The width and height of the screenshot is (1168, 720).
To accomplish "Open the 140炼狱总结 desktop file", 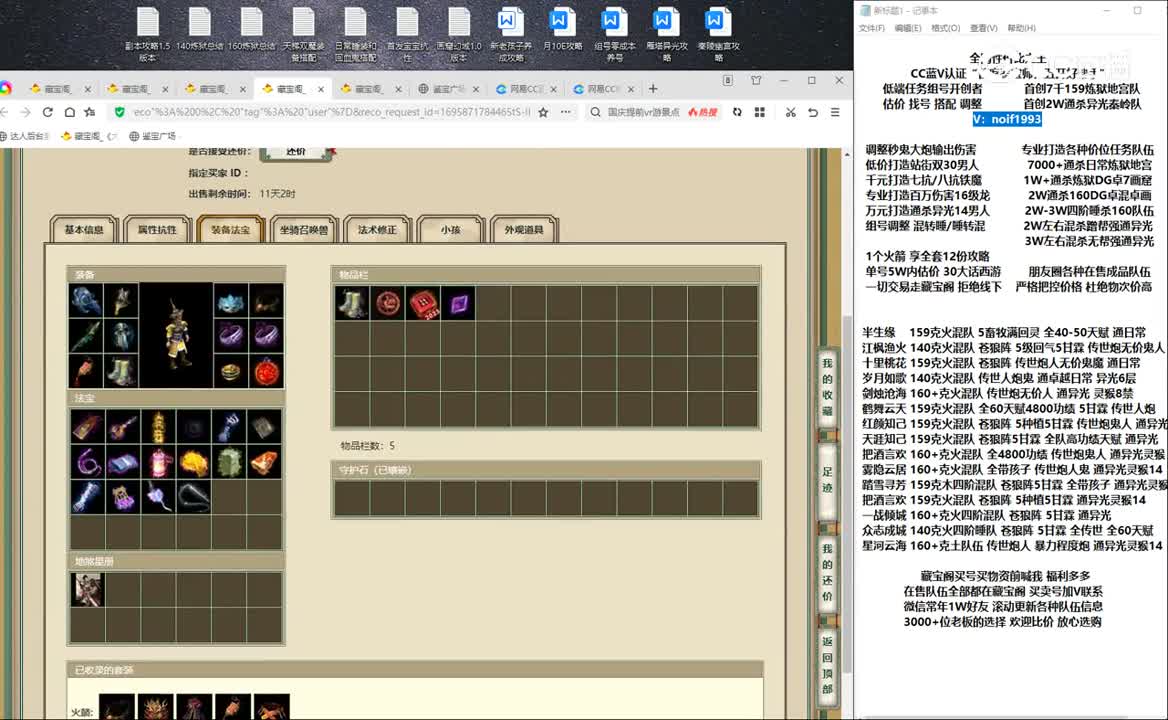I will pos(200,30).
